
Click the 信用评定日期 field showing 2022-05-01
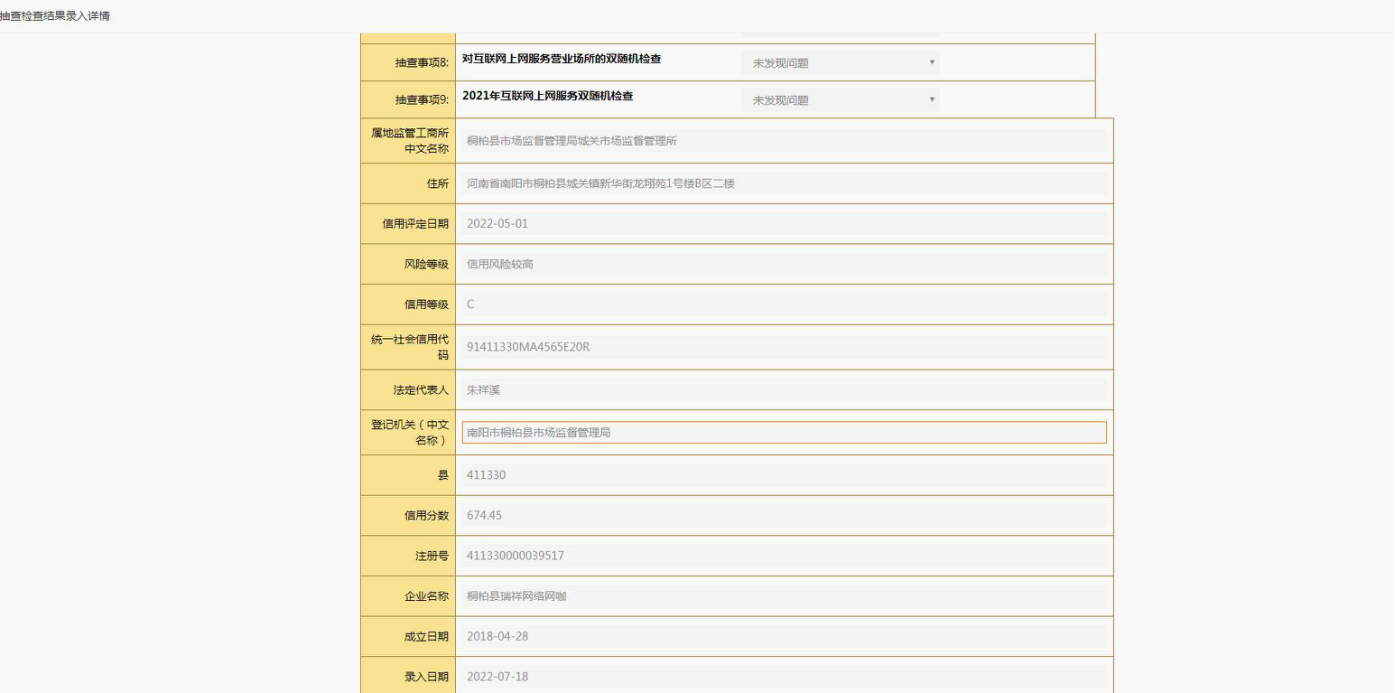tap(784, 224)
